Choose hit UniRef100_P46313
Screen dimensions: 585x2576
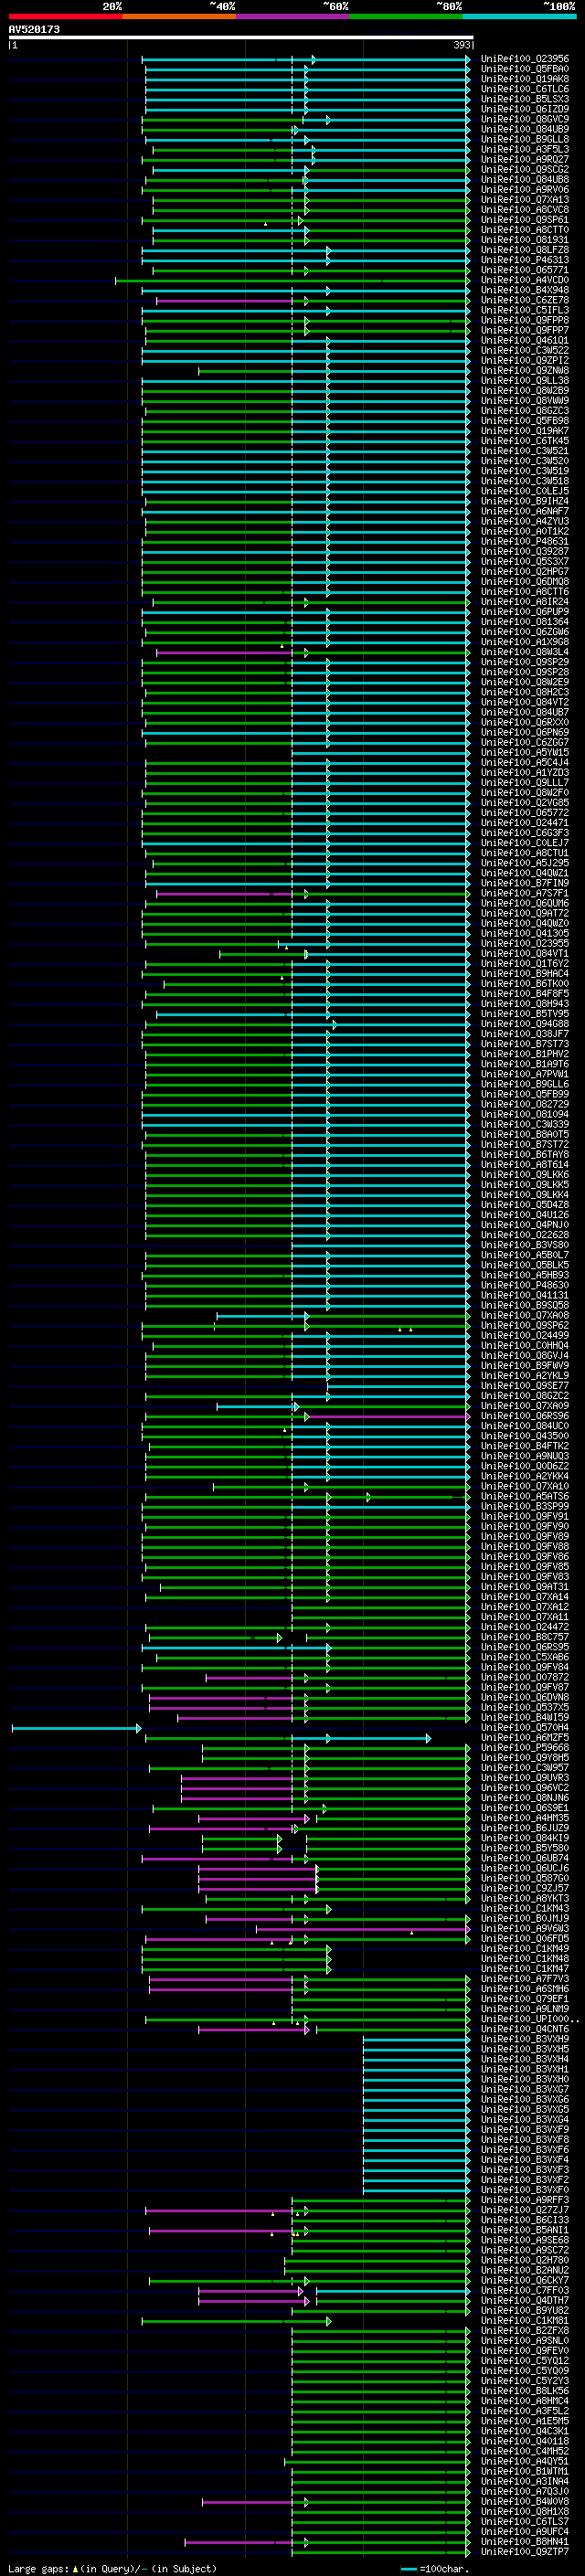coord(525,260)
